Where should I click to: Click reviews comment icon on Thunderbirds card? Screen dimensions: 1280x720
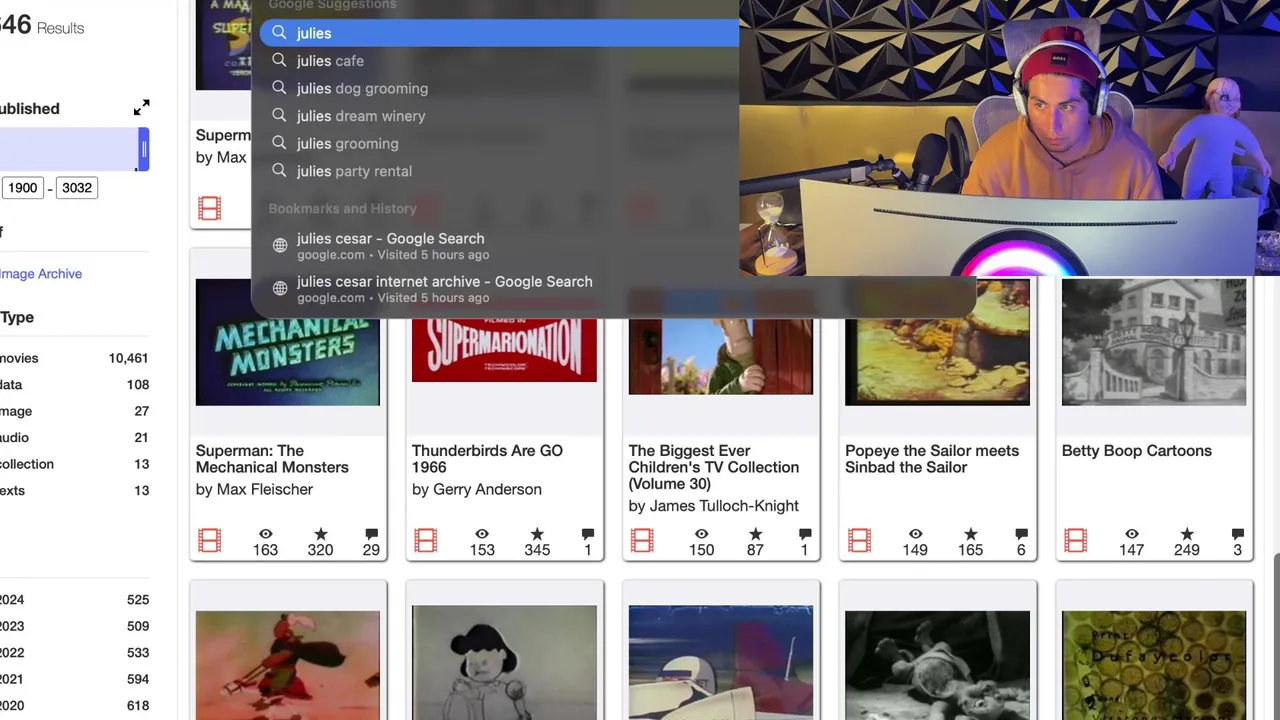(588, 534)
